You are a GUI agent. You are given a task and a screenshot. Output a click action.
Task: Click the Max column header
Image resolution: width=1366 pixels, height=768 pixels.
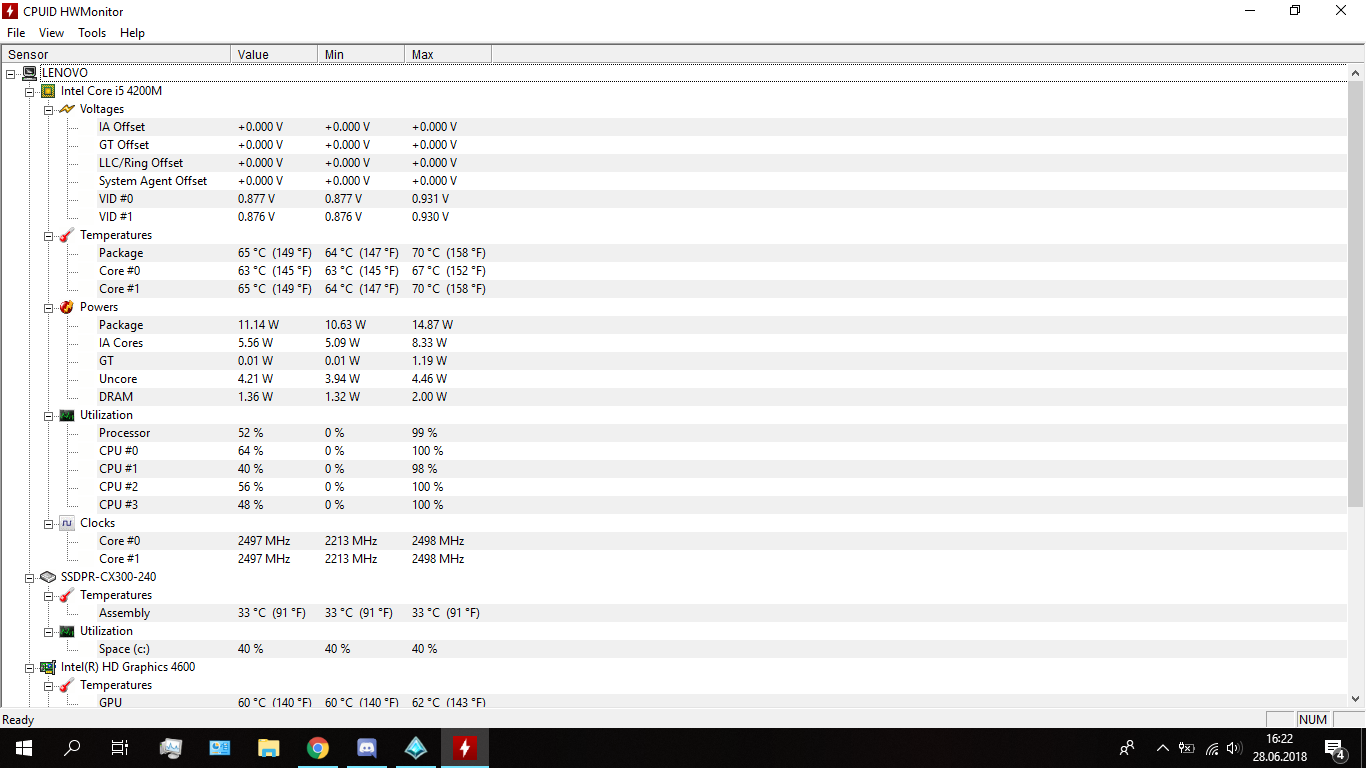click(x=447, y=54)
